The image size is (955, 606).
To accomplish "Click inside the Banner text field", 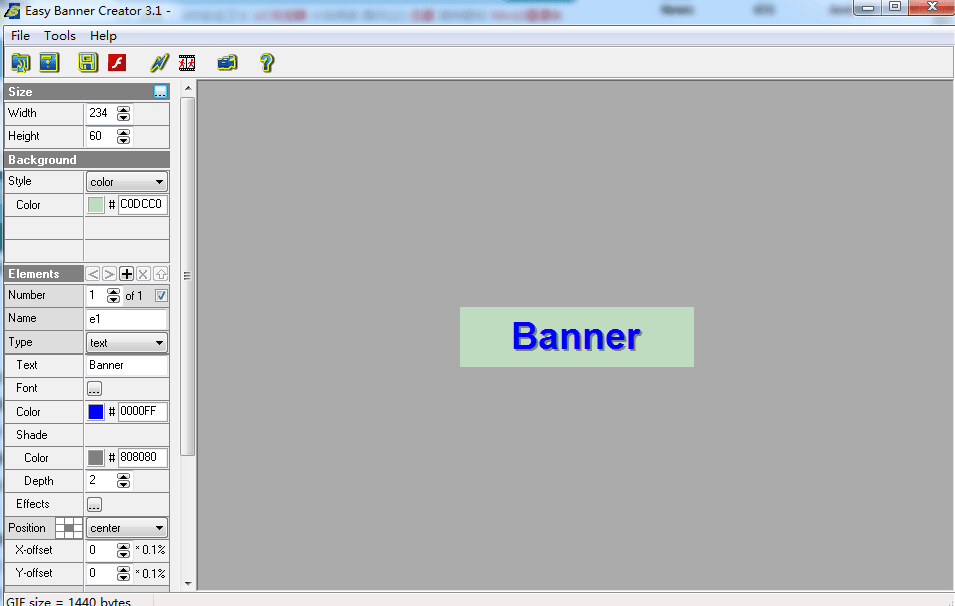I will pyautogui.click(x=127, y=365).
